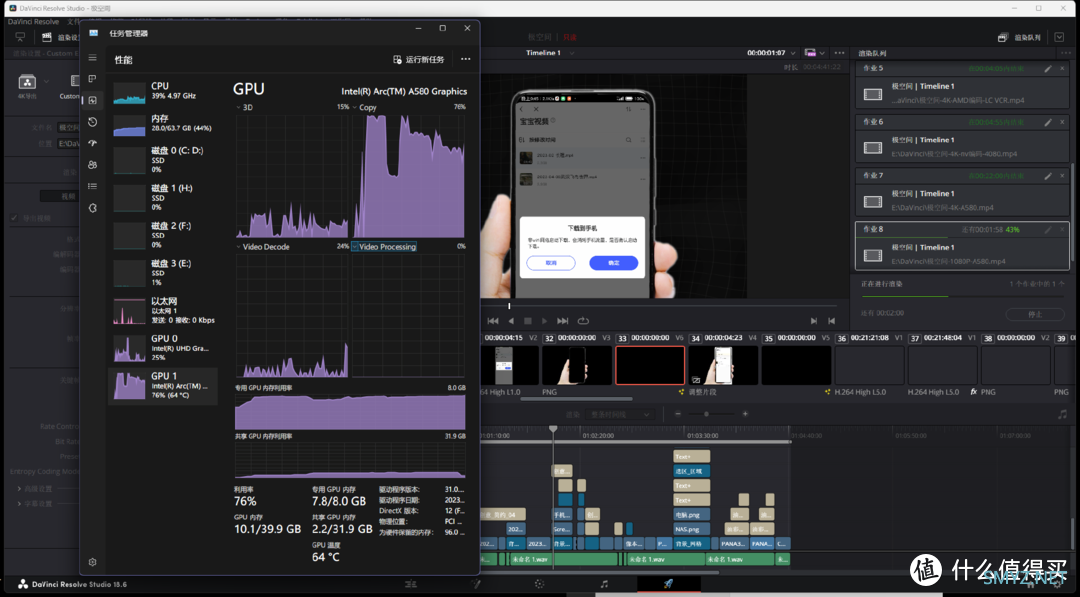Select 作业 5 AMD render job card
Viewport: 1080px width, 597px height.
(x=962, y=85)
